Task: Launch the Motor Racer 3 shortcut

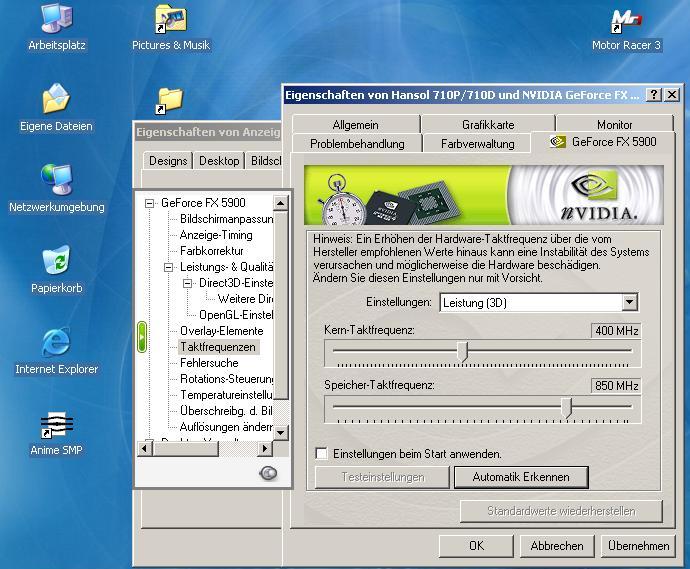Action: (627, 27)
